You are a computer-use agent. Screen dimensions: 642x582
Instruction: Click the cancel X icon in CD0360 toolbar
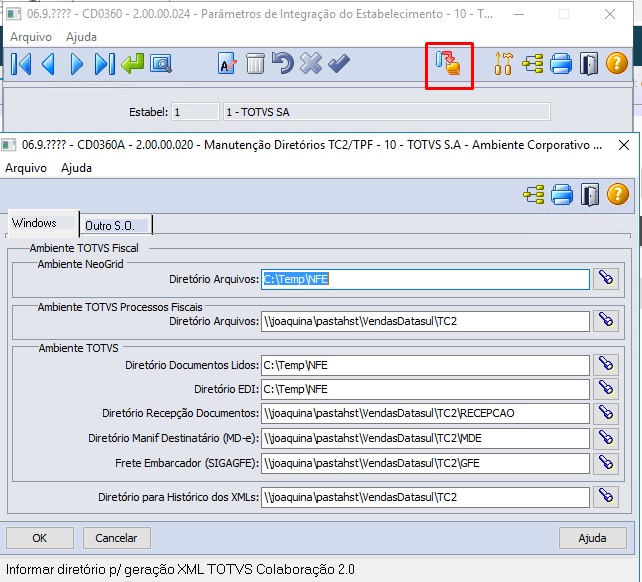[311, 63]
